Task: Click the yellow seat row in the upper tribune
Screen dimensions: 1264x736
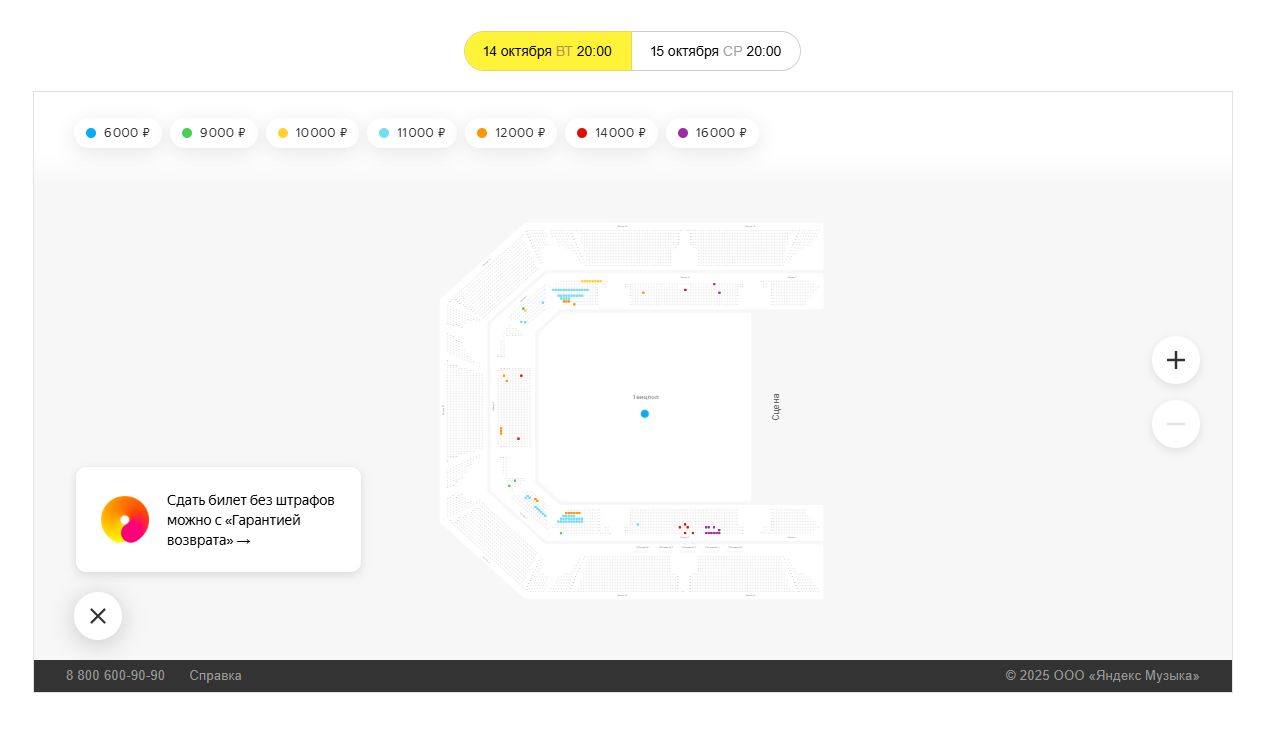Action: point(591,281)
